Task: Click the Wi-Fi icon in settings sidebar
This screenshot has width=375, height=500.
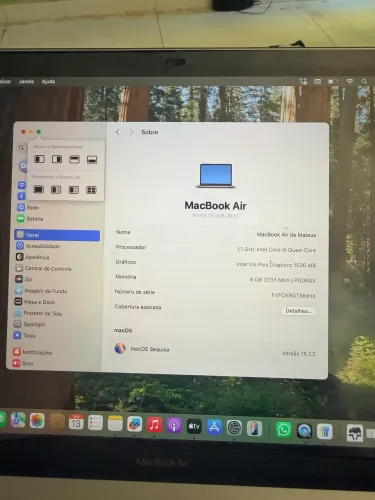Action: point(22,185)
